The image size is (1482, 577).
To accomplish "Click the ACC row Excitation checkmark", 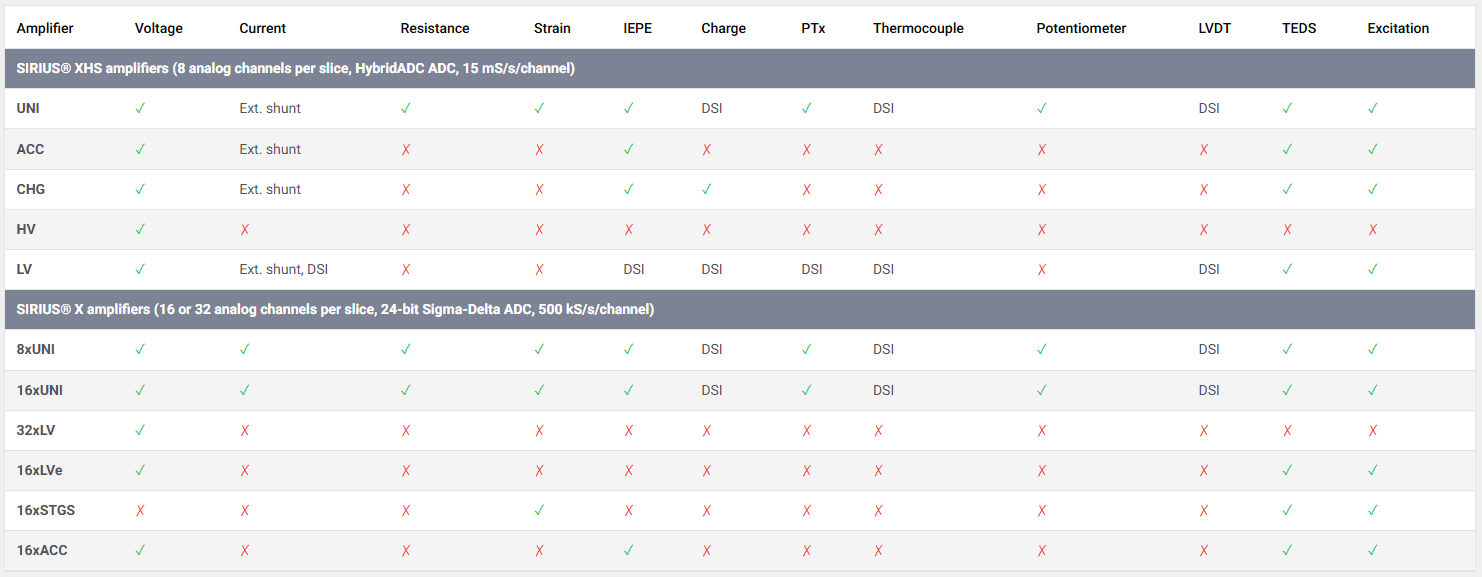I will (x=1373, y=149).
